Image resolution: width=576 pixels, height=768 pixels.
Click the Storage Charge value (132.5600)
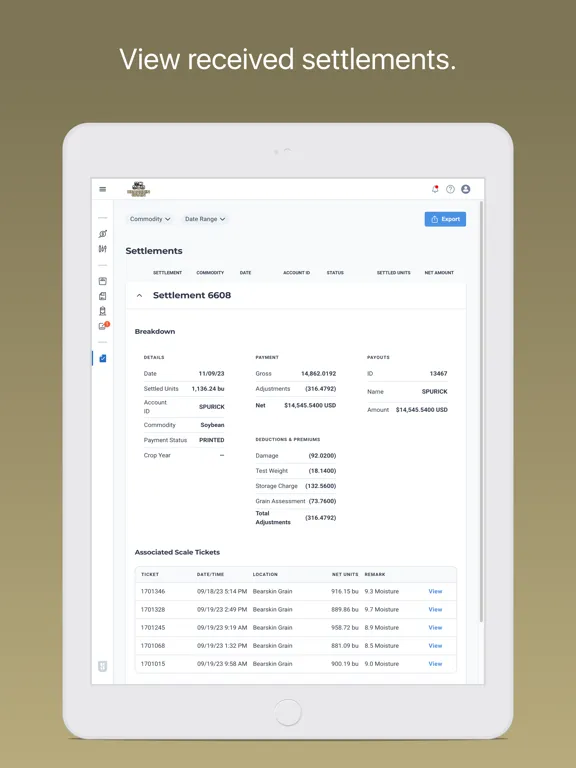click(x=321, y=486)
